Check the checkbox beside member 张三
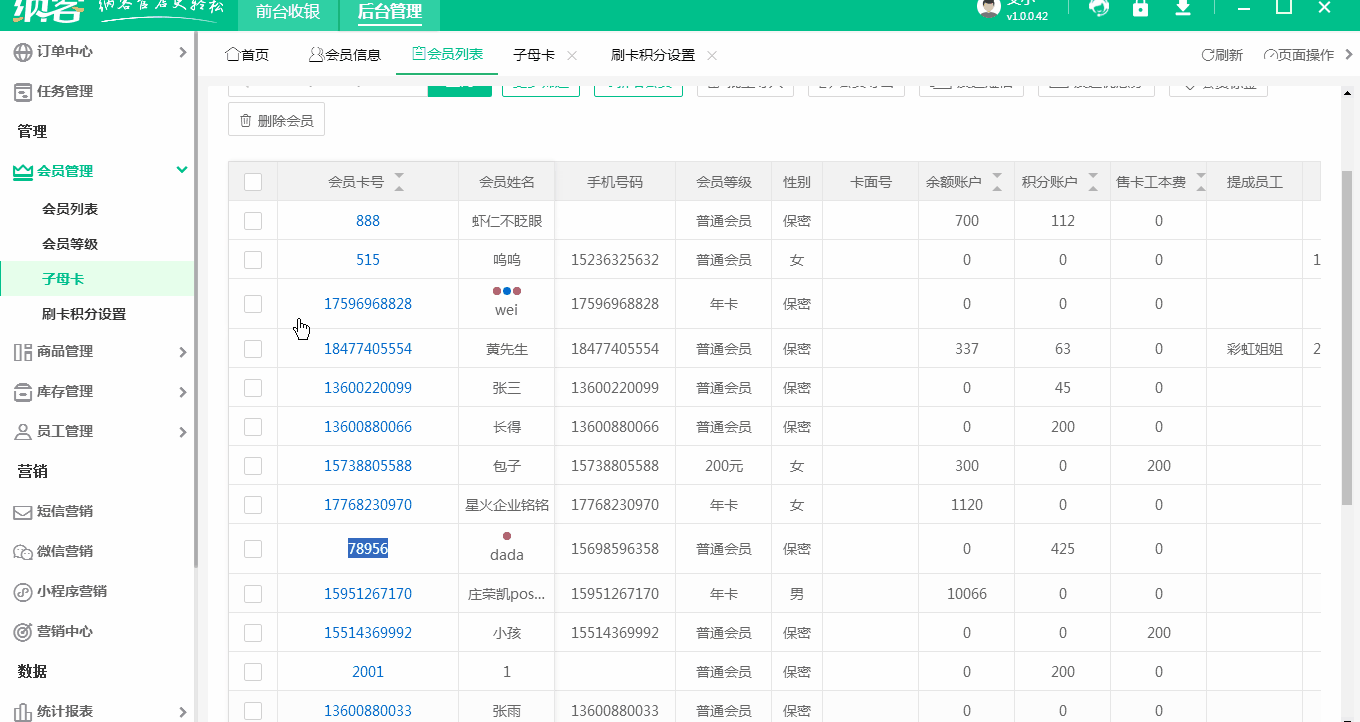This screenshot has height=722, width=1360. point(253,387)
